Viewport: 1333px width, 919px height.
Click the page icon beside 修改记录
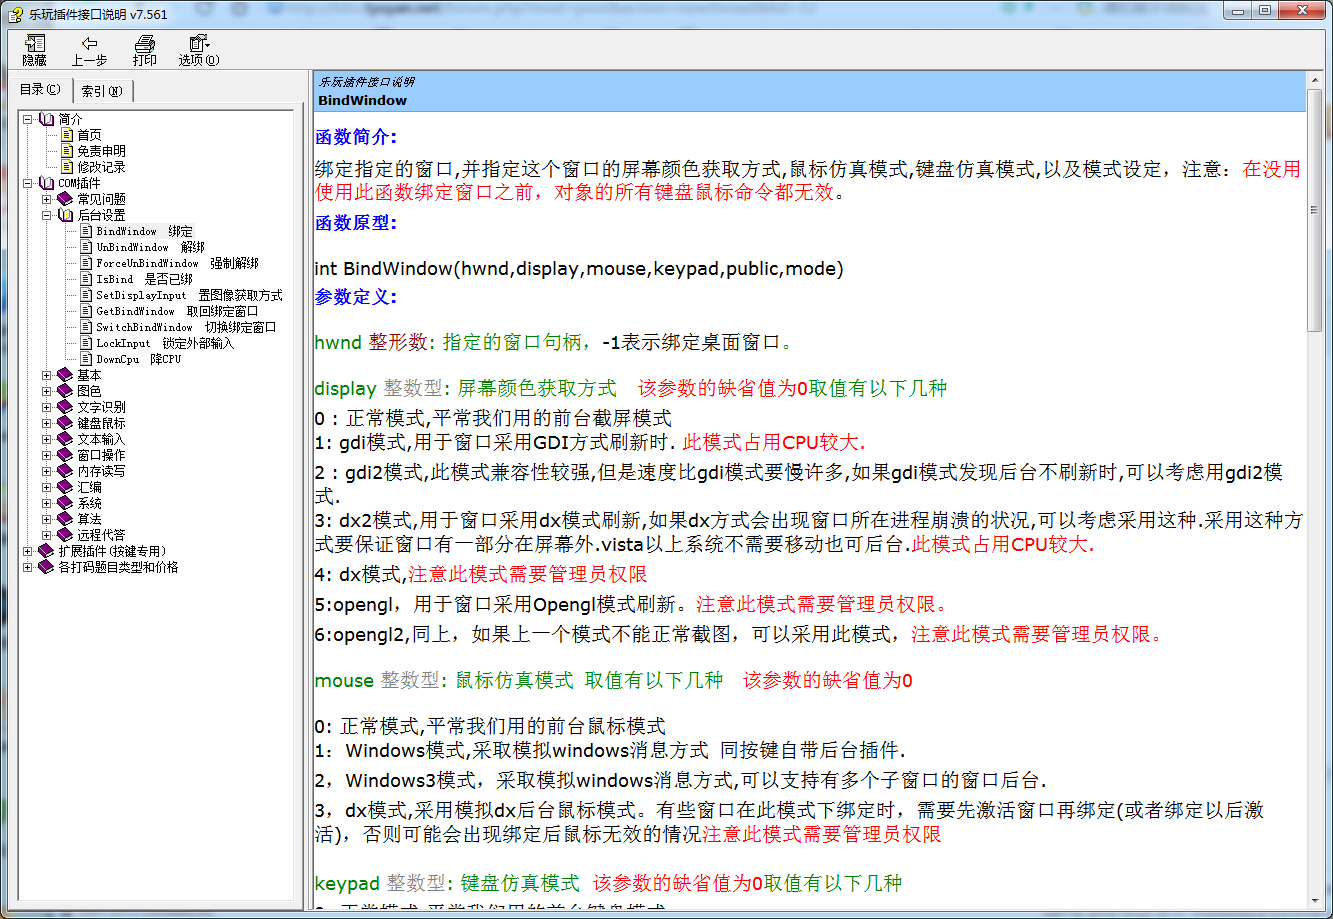click(67, 167)
